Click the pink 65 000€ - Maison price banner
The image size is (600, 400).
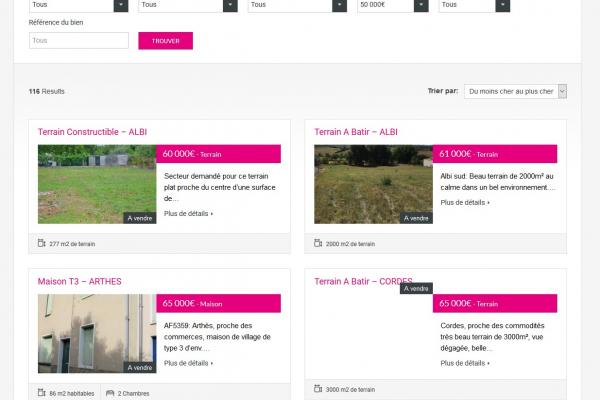tap(218, 304)
